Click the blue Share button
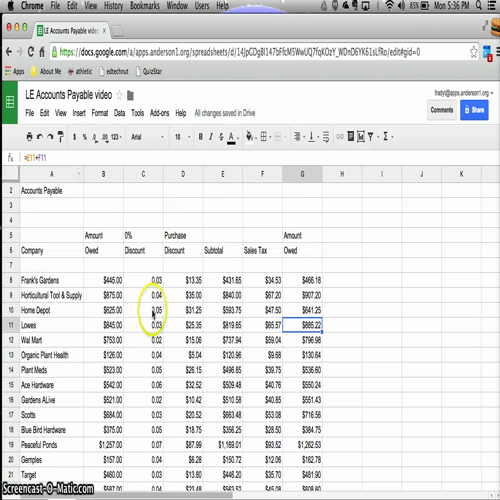Image resolution: width=500 pixels, height=500 pixels. click(474, 110)
